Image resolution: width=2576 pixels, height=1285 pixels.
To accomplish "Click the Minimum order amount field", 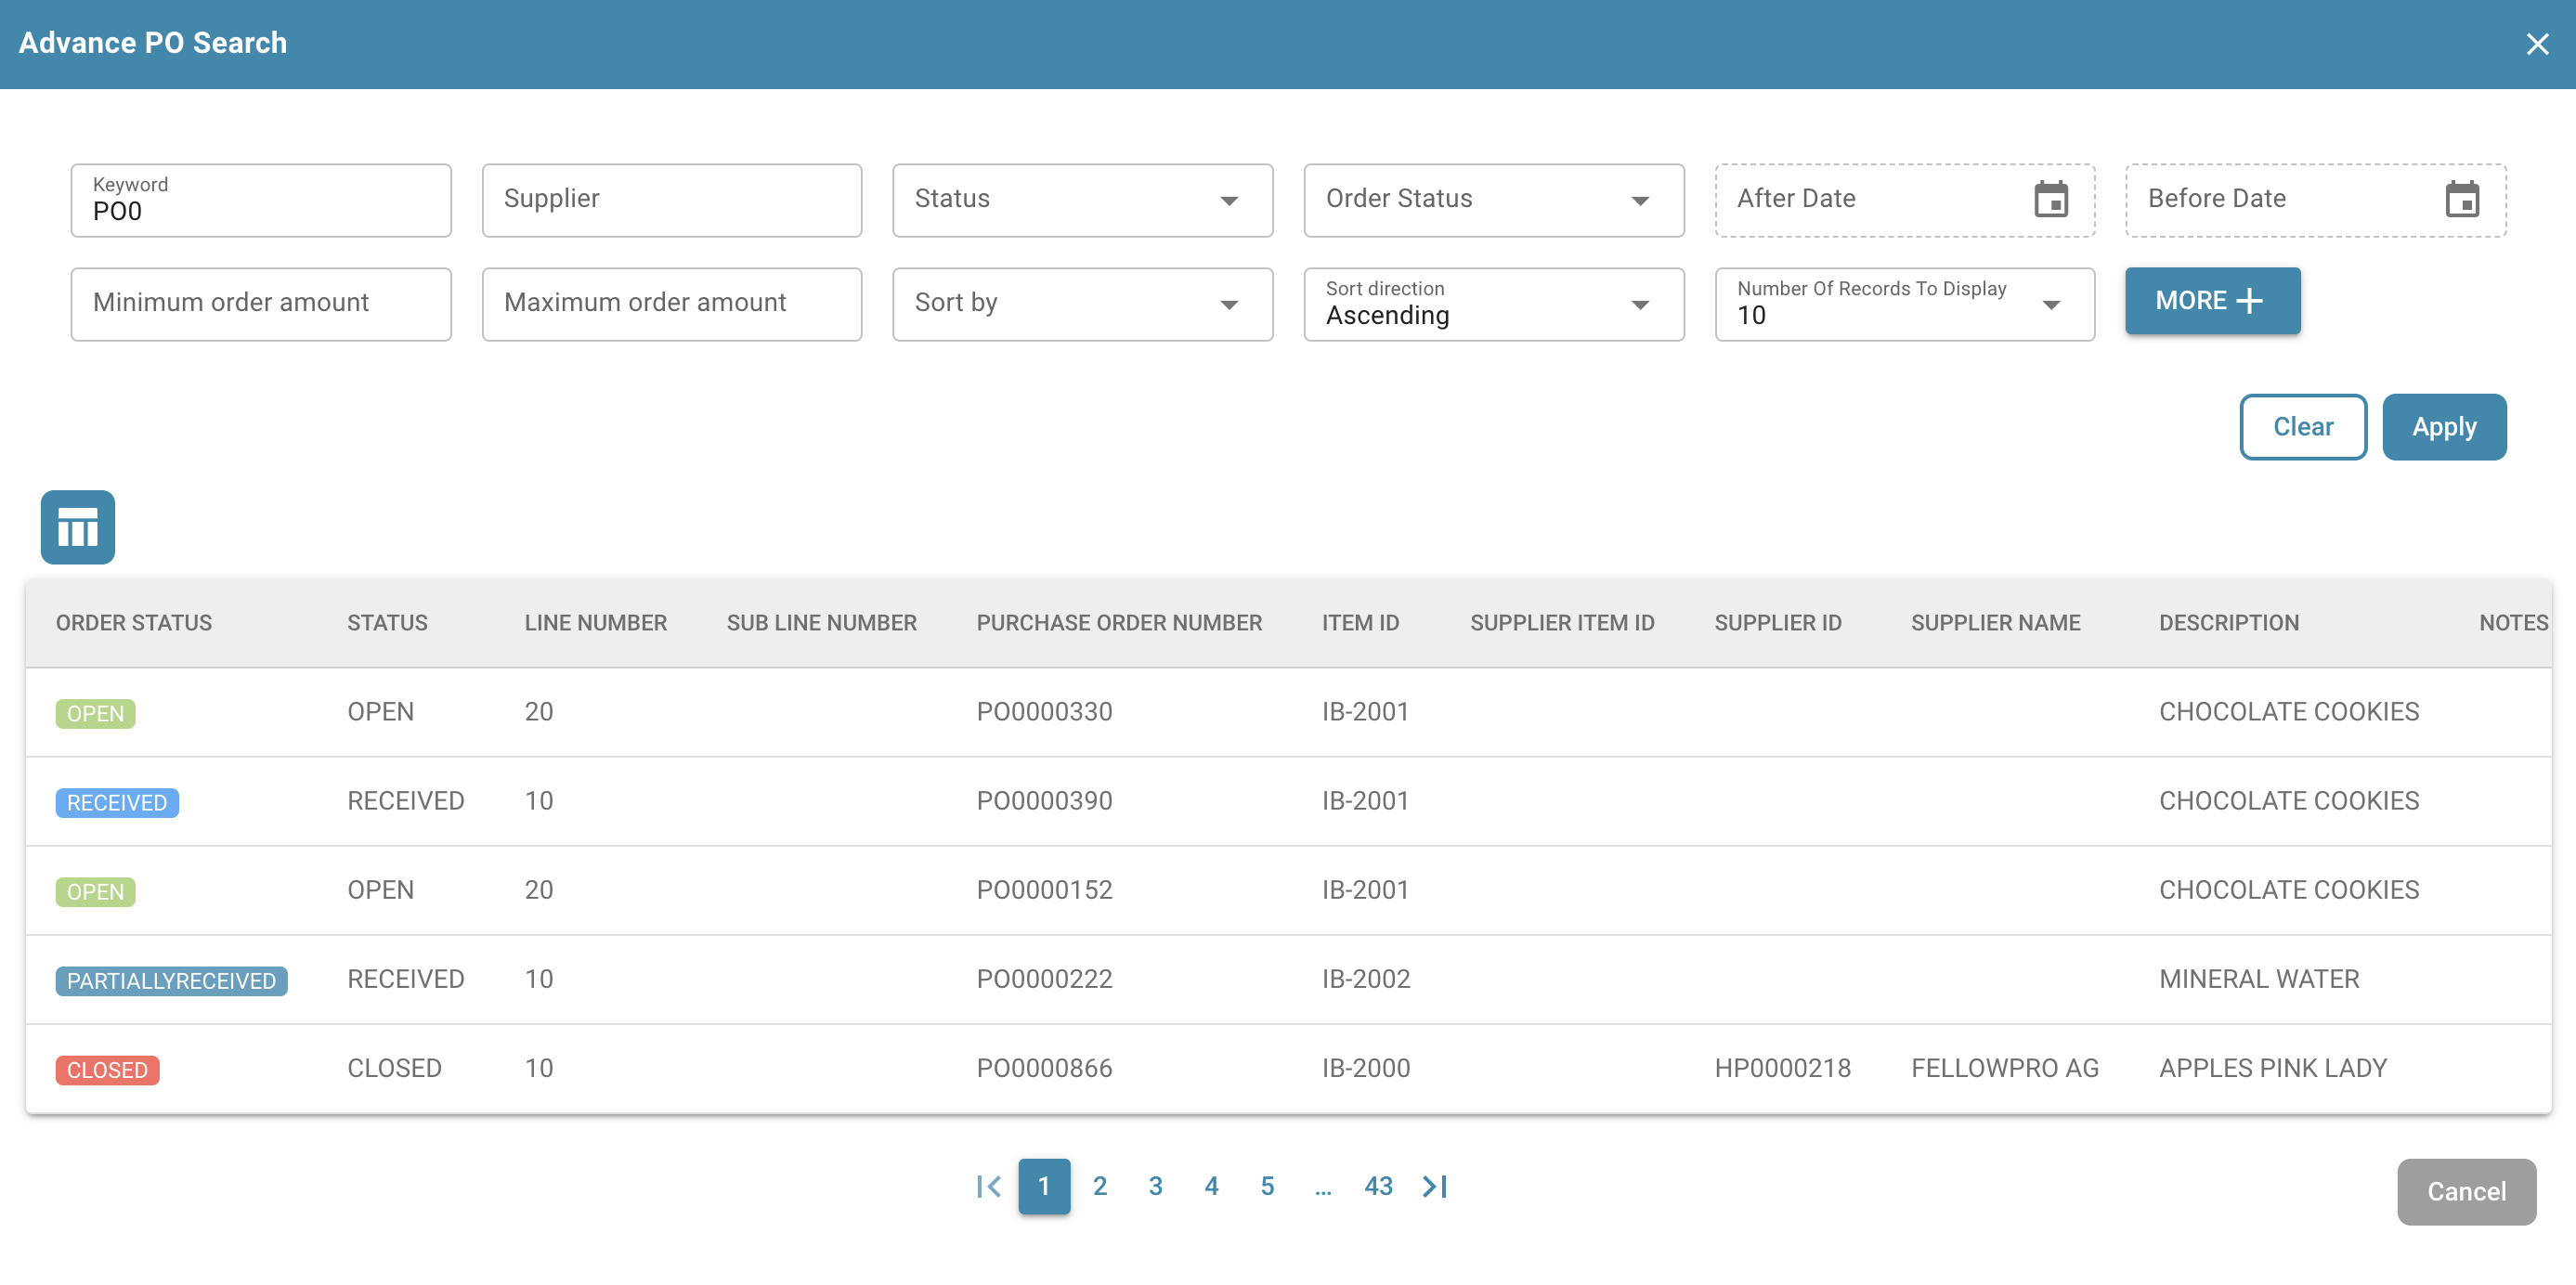I will pyautogui.click(x=260, y=304).
